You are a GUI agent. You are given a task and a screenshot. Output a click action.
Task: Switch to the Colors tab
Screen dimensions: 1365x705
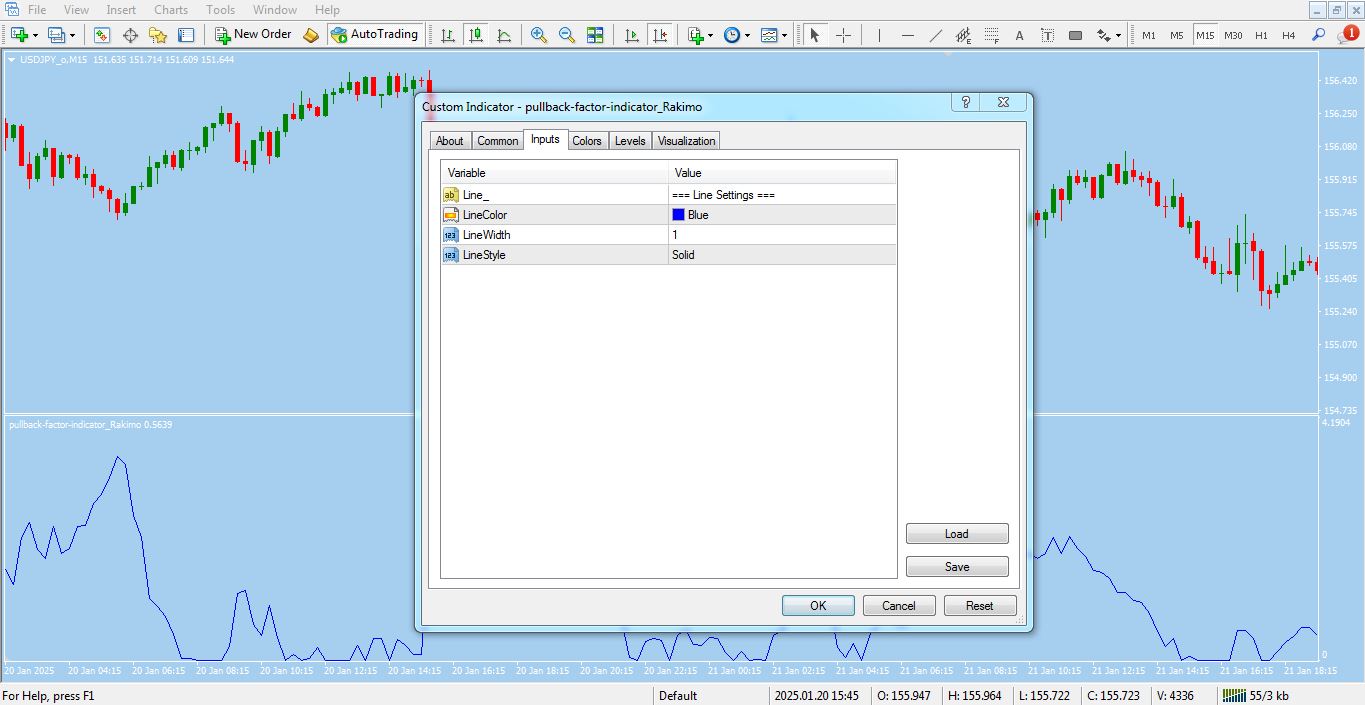[586, 141]
